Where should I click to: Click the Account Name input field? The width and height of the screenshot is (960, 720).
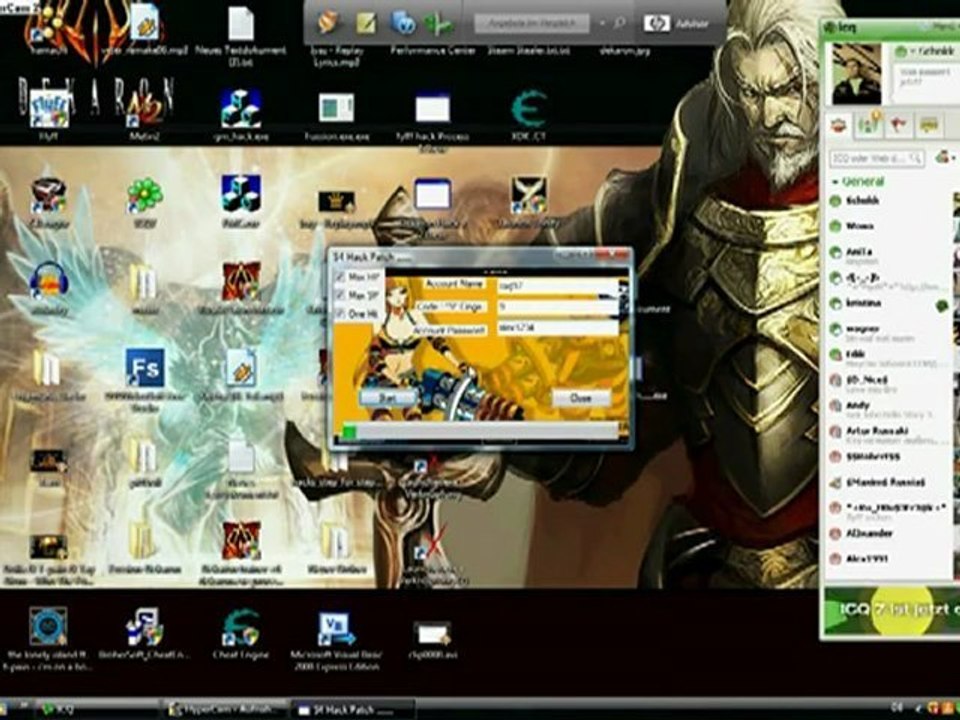click(557, 285)
